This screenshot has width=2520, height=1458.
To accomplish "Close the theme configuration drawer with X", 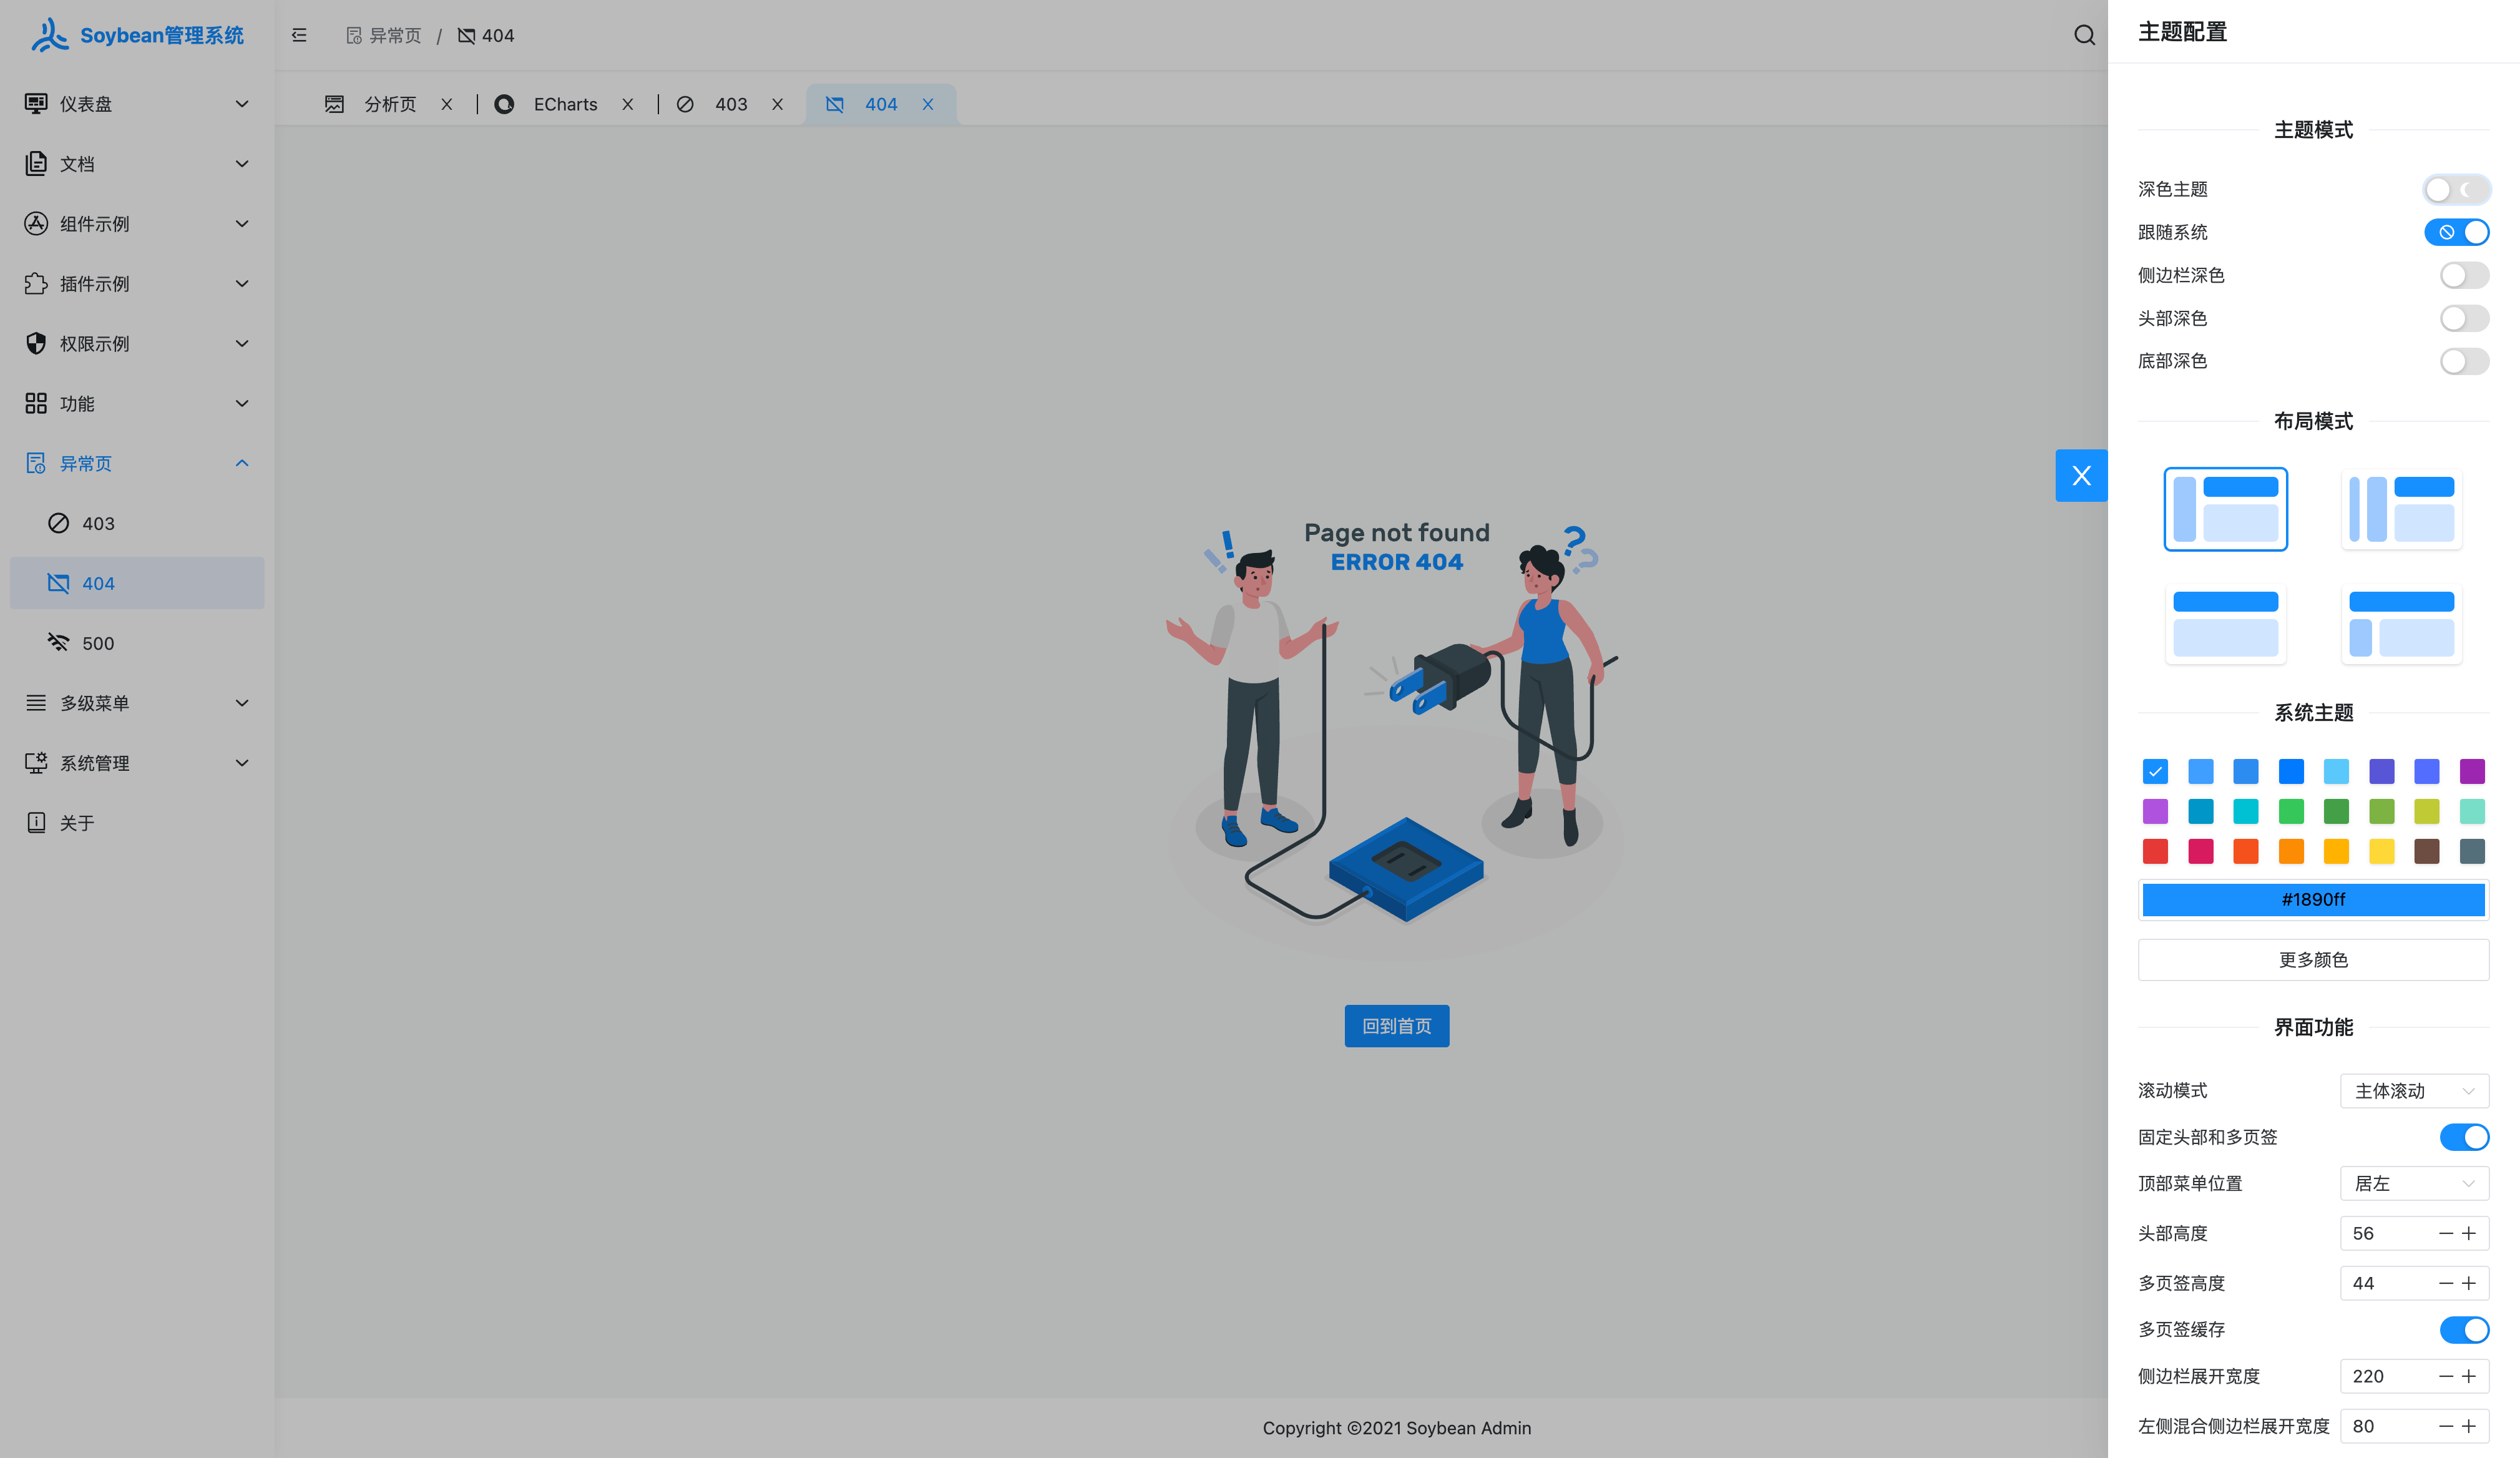I will click(x=2081, y=476).
